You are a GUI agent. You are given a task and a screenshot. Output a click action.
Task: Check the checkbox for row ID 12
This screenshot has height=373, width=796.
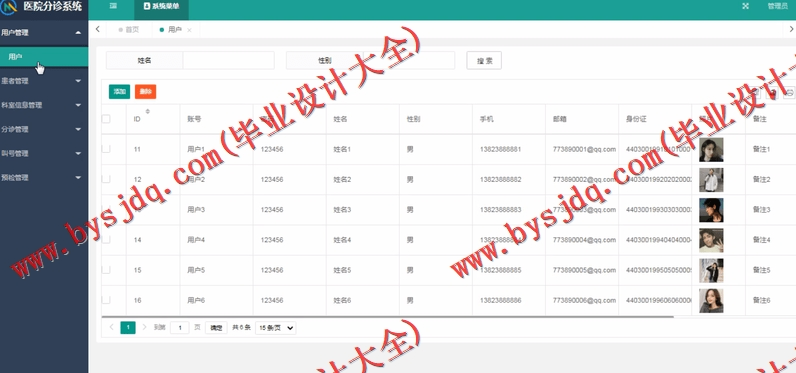point(106,179)
